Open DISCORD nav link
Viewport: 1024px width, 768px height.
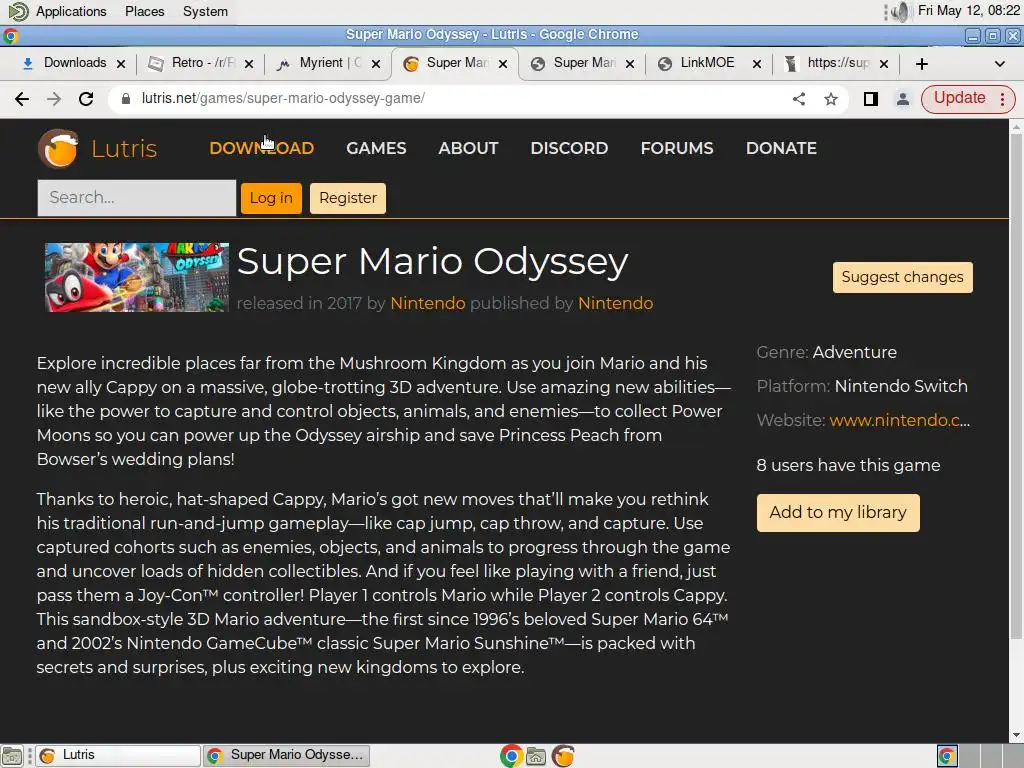pos(569,148)
